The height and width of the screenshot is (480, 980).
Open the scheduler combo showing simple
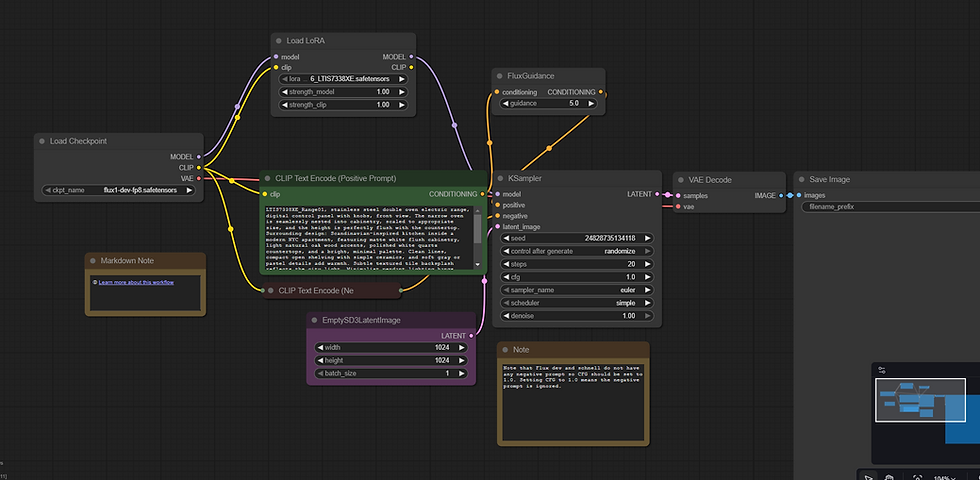[x=576, y=303]
